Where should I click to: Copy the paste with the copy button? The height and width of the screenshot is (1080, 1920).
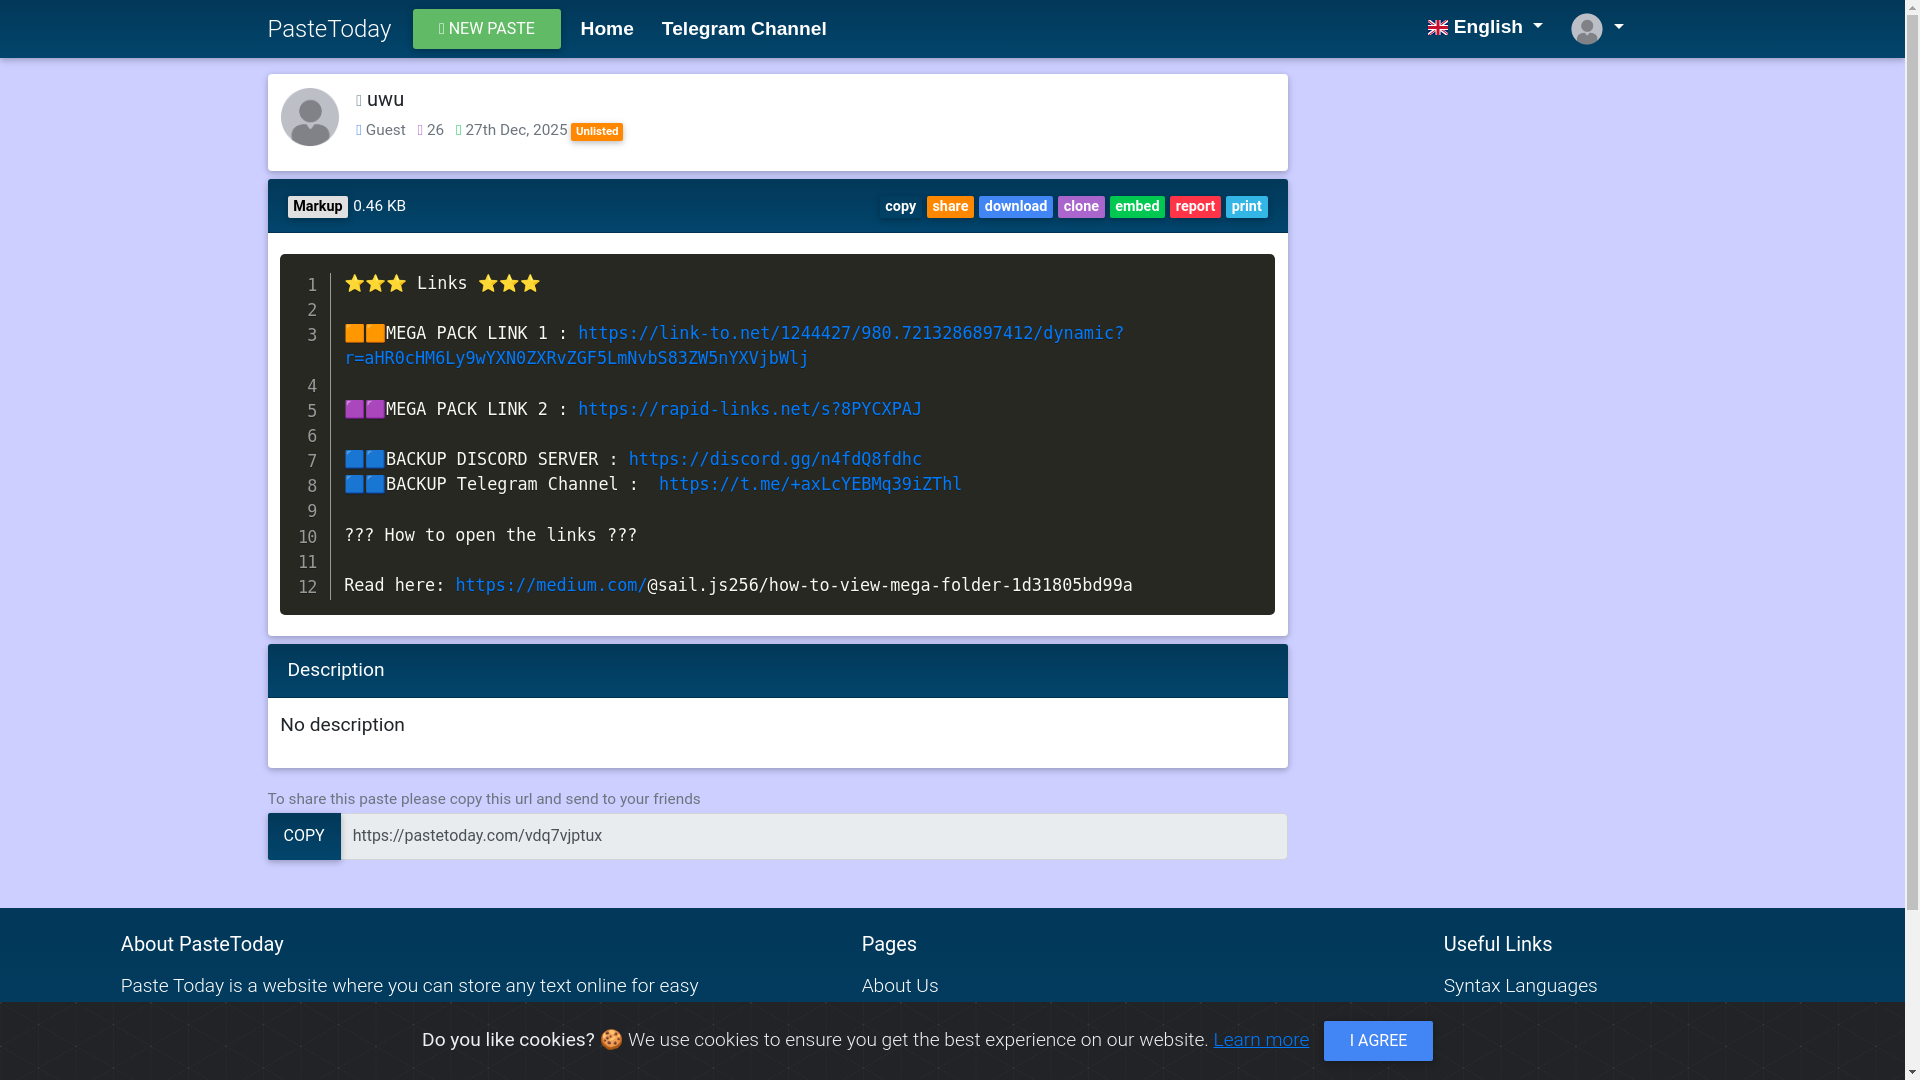(x=900, y=206)
